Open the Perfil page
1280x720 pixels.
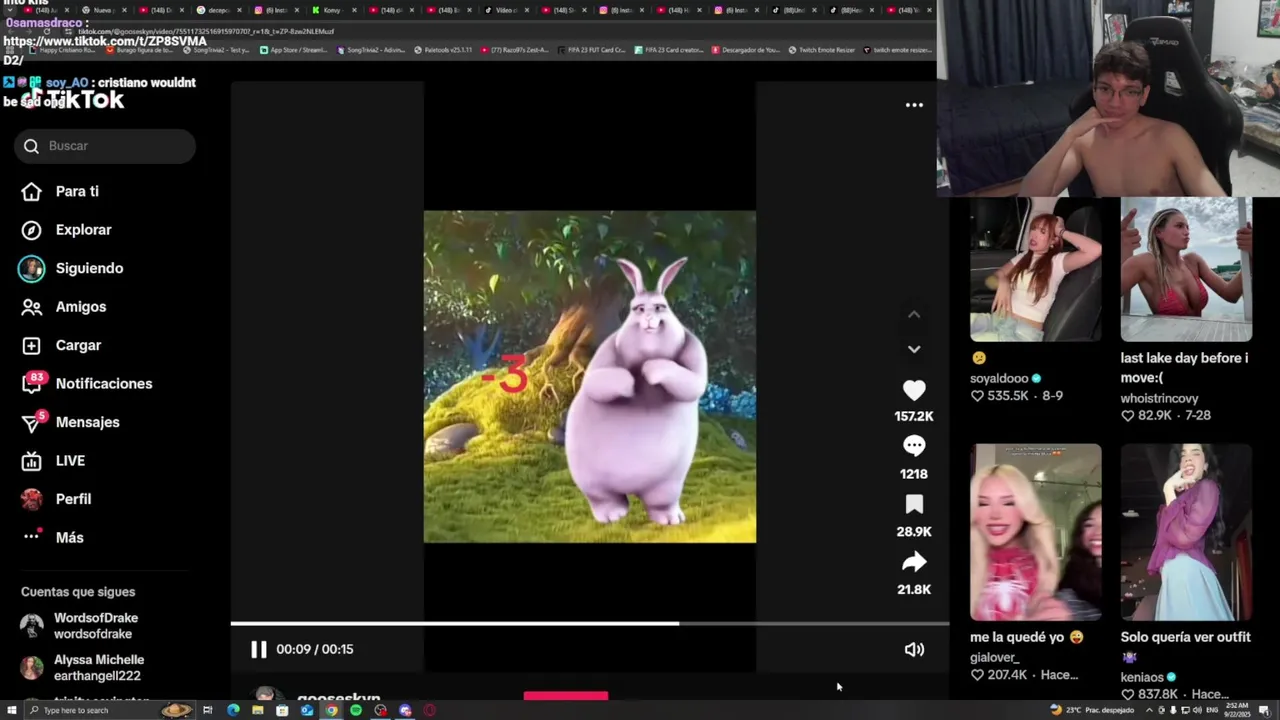coord(56,499)
